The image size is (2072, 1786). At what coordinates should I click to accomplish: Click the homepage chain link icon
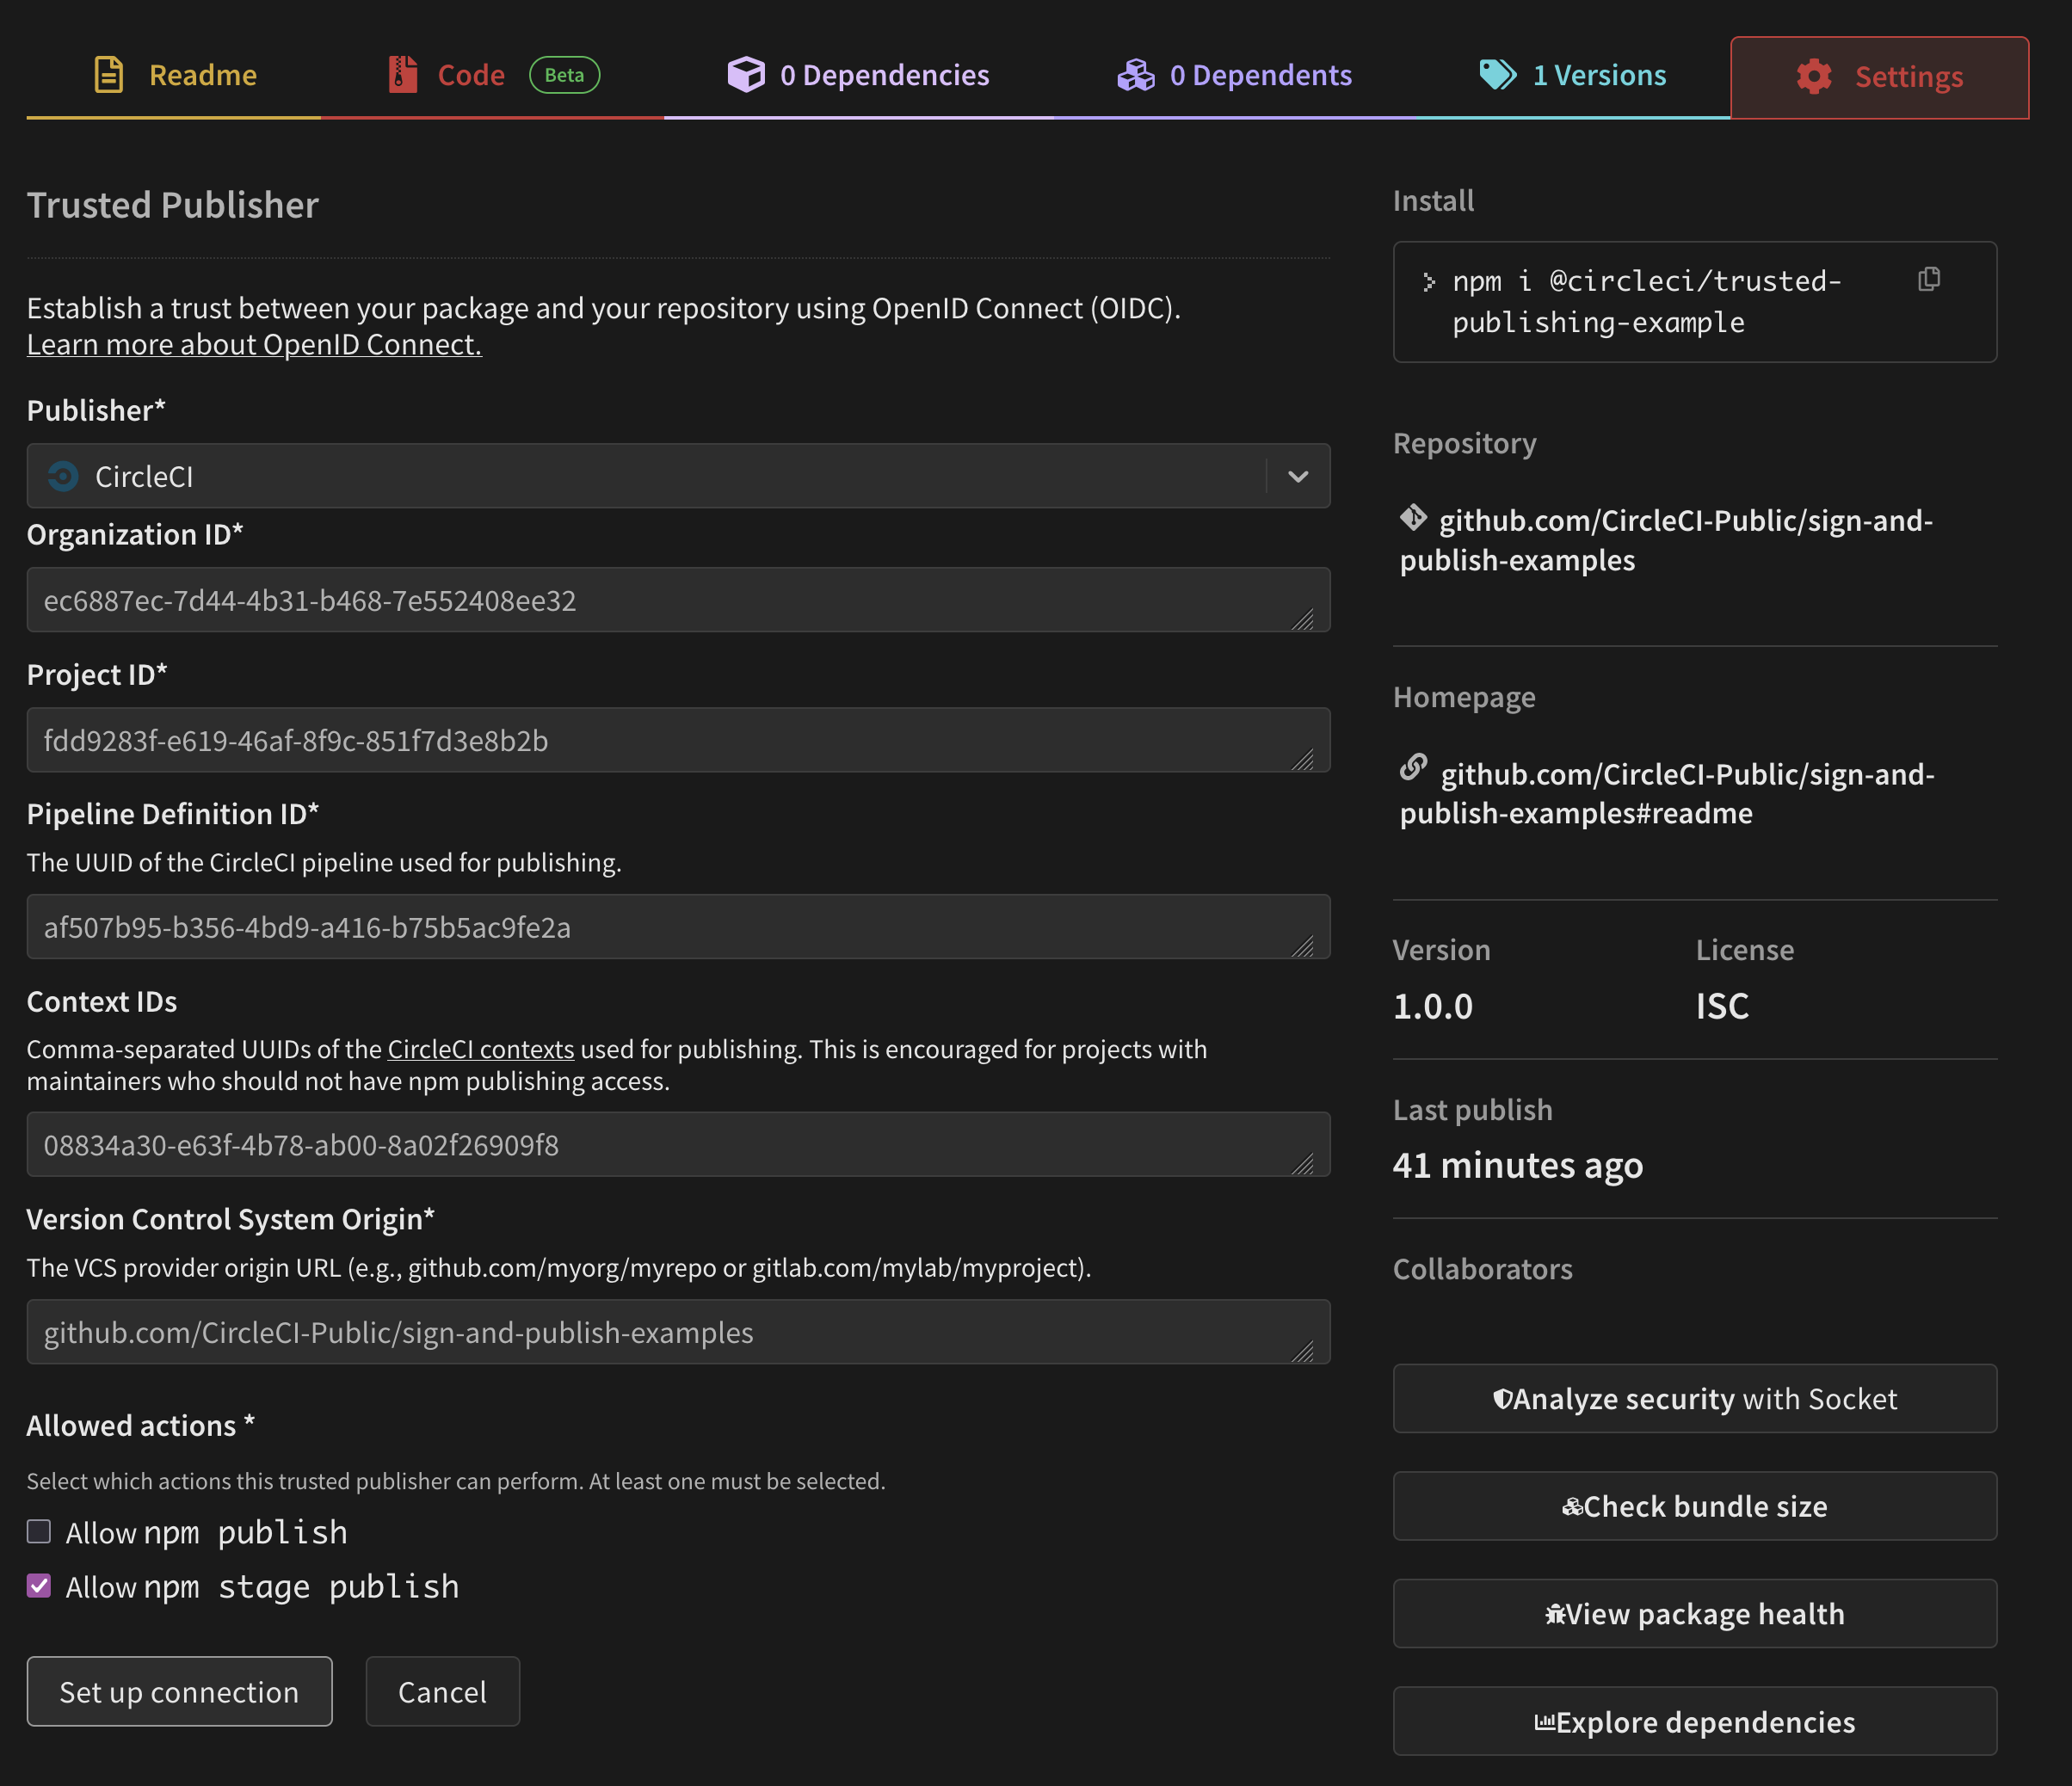tap(1413, 767)
